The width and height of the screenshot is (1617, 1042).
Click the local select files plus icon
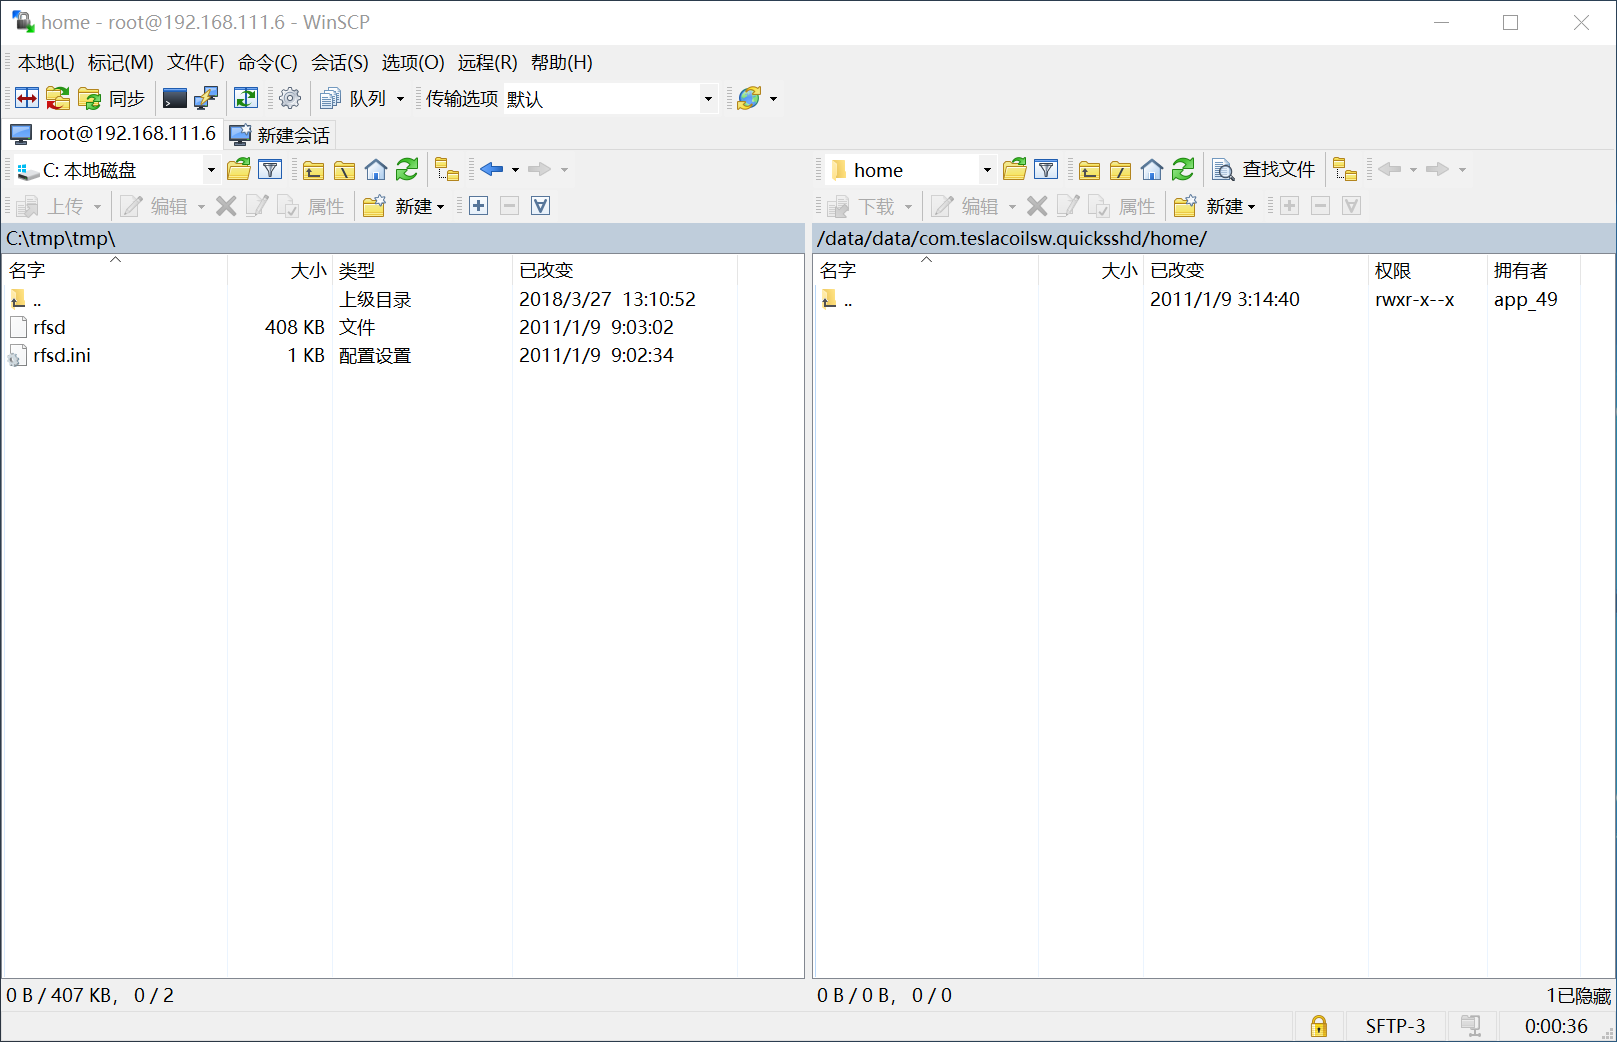point(479,206)
